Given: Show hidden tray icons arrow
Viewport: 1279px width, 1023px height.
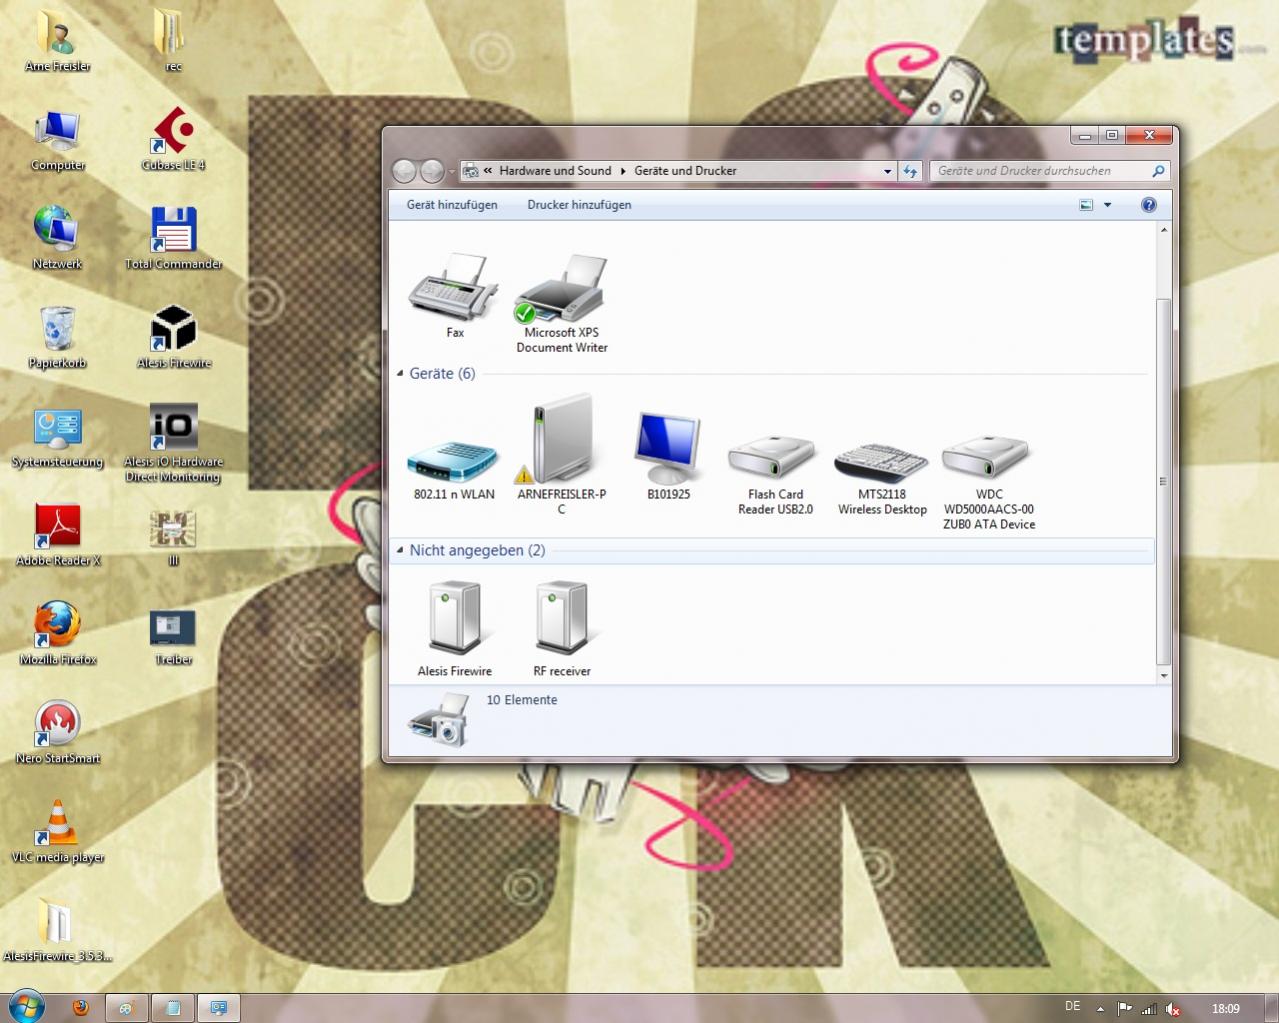Looking at the screenshot, I should tap(1100, 1009).
